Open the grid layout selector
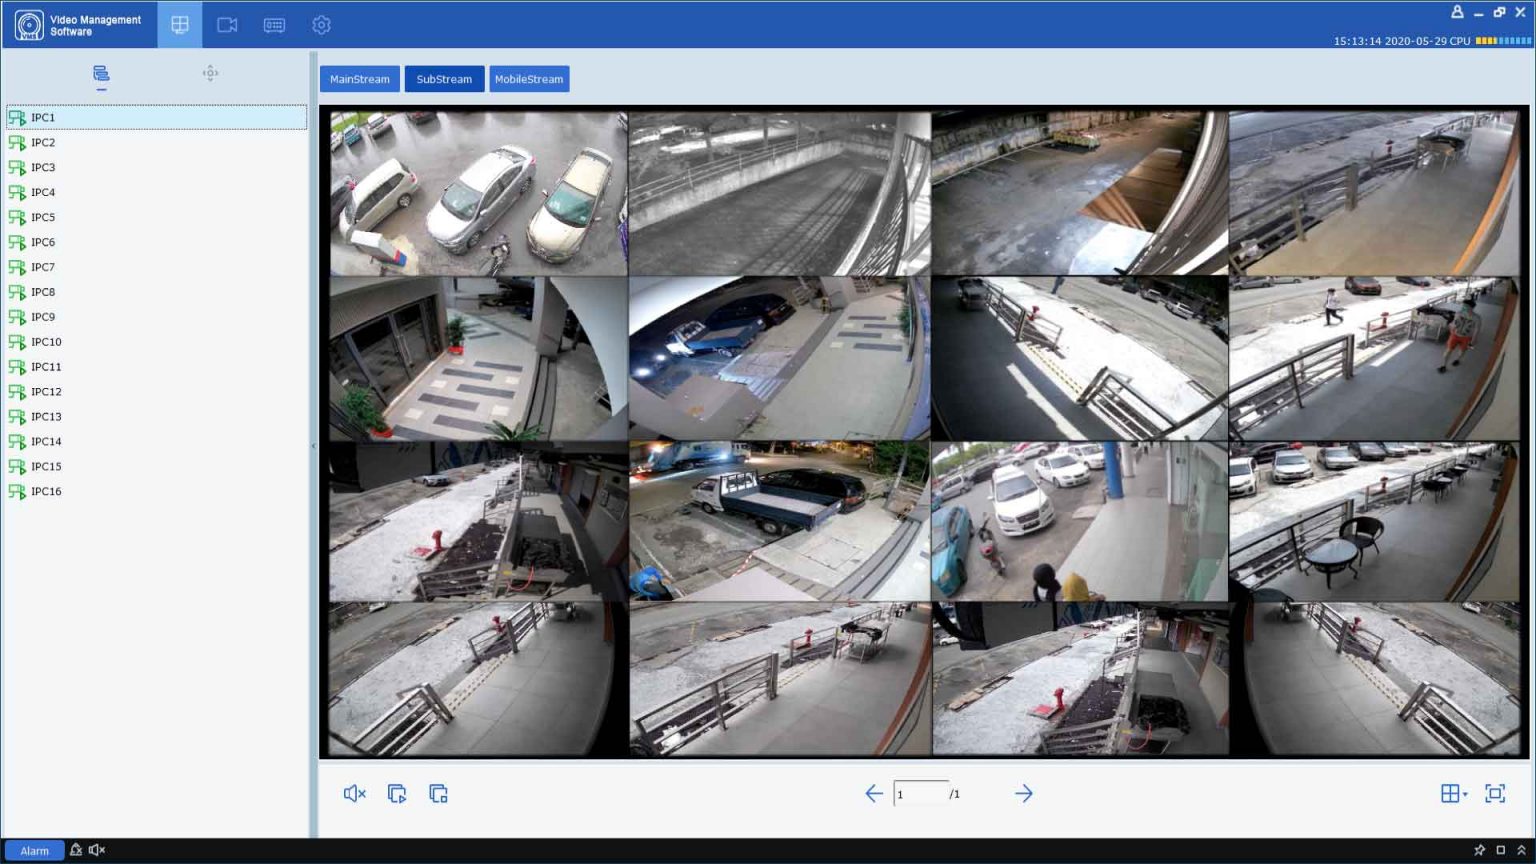 1453,793
